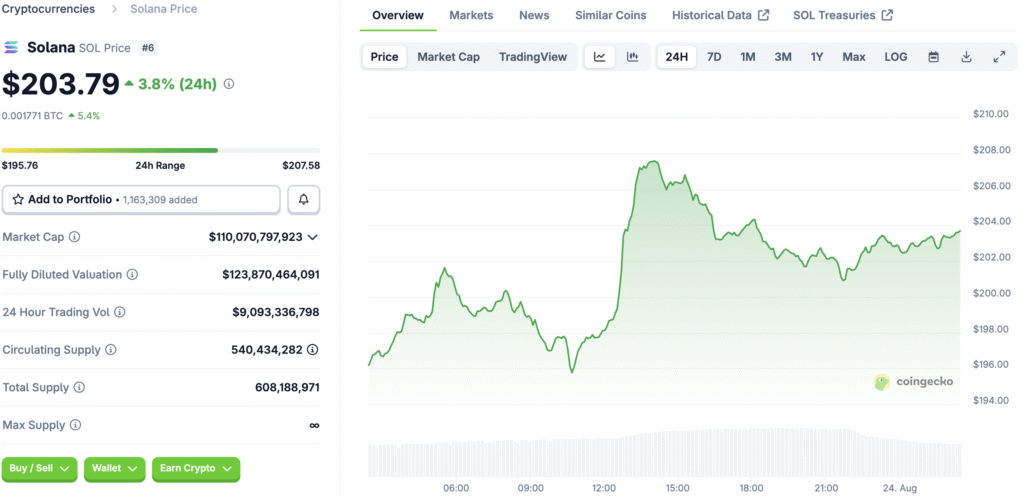Set chart range to 1M
The image size is (1024, 497).
(x=748, y=57)
